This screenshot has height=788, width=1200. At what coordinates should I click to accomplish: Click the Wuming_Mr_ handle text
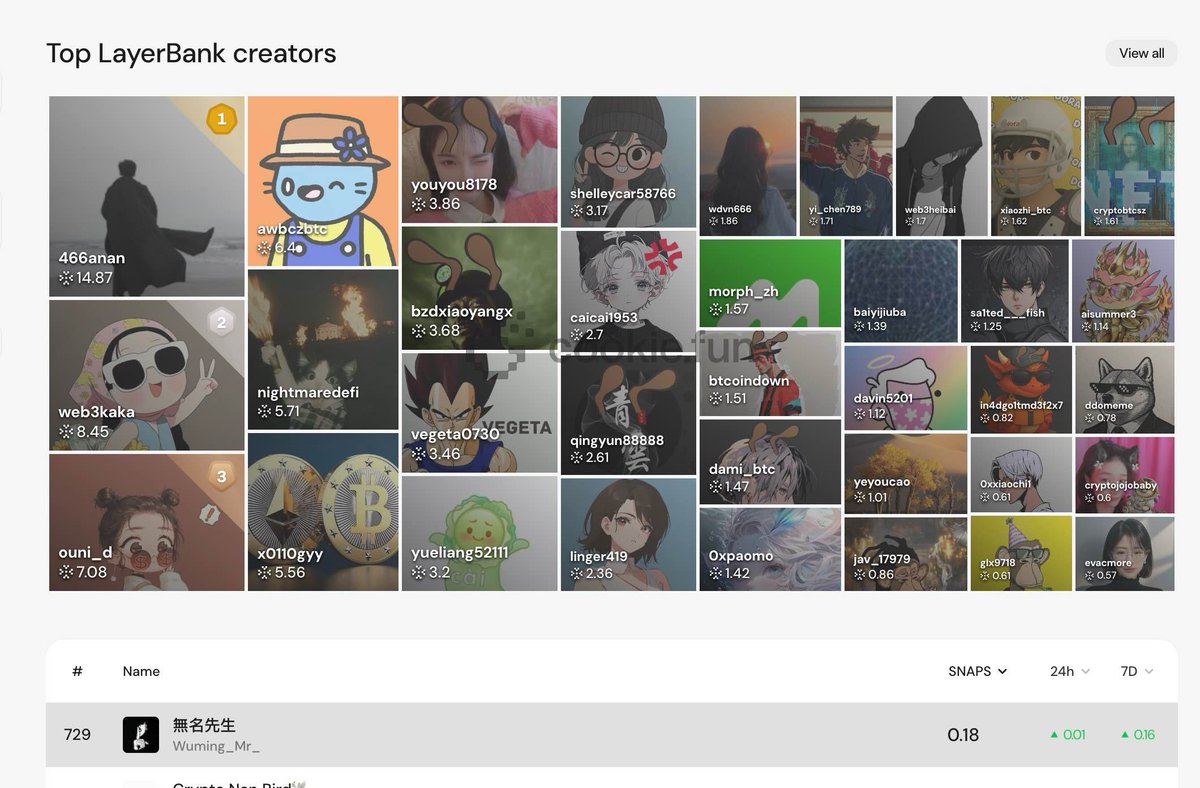pos(216,746)
